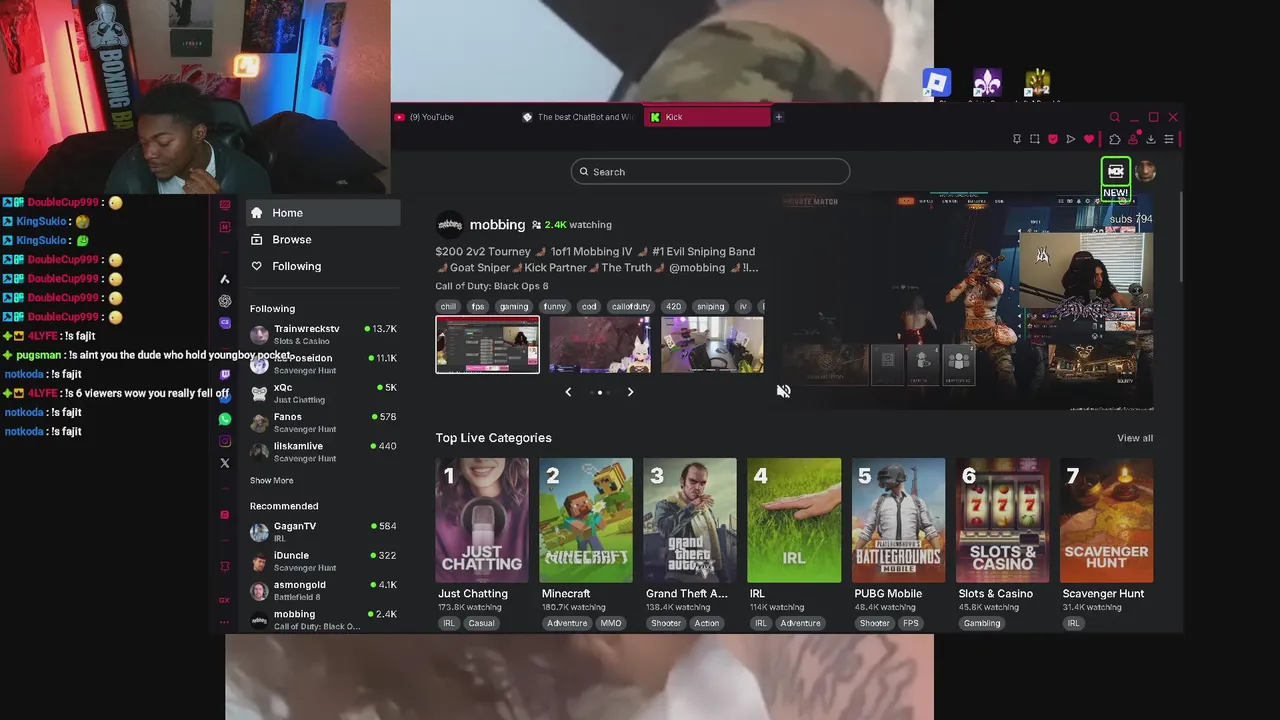
Task: Open the downloads icon in toolbar
Action: [1151, 139]
